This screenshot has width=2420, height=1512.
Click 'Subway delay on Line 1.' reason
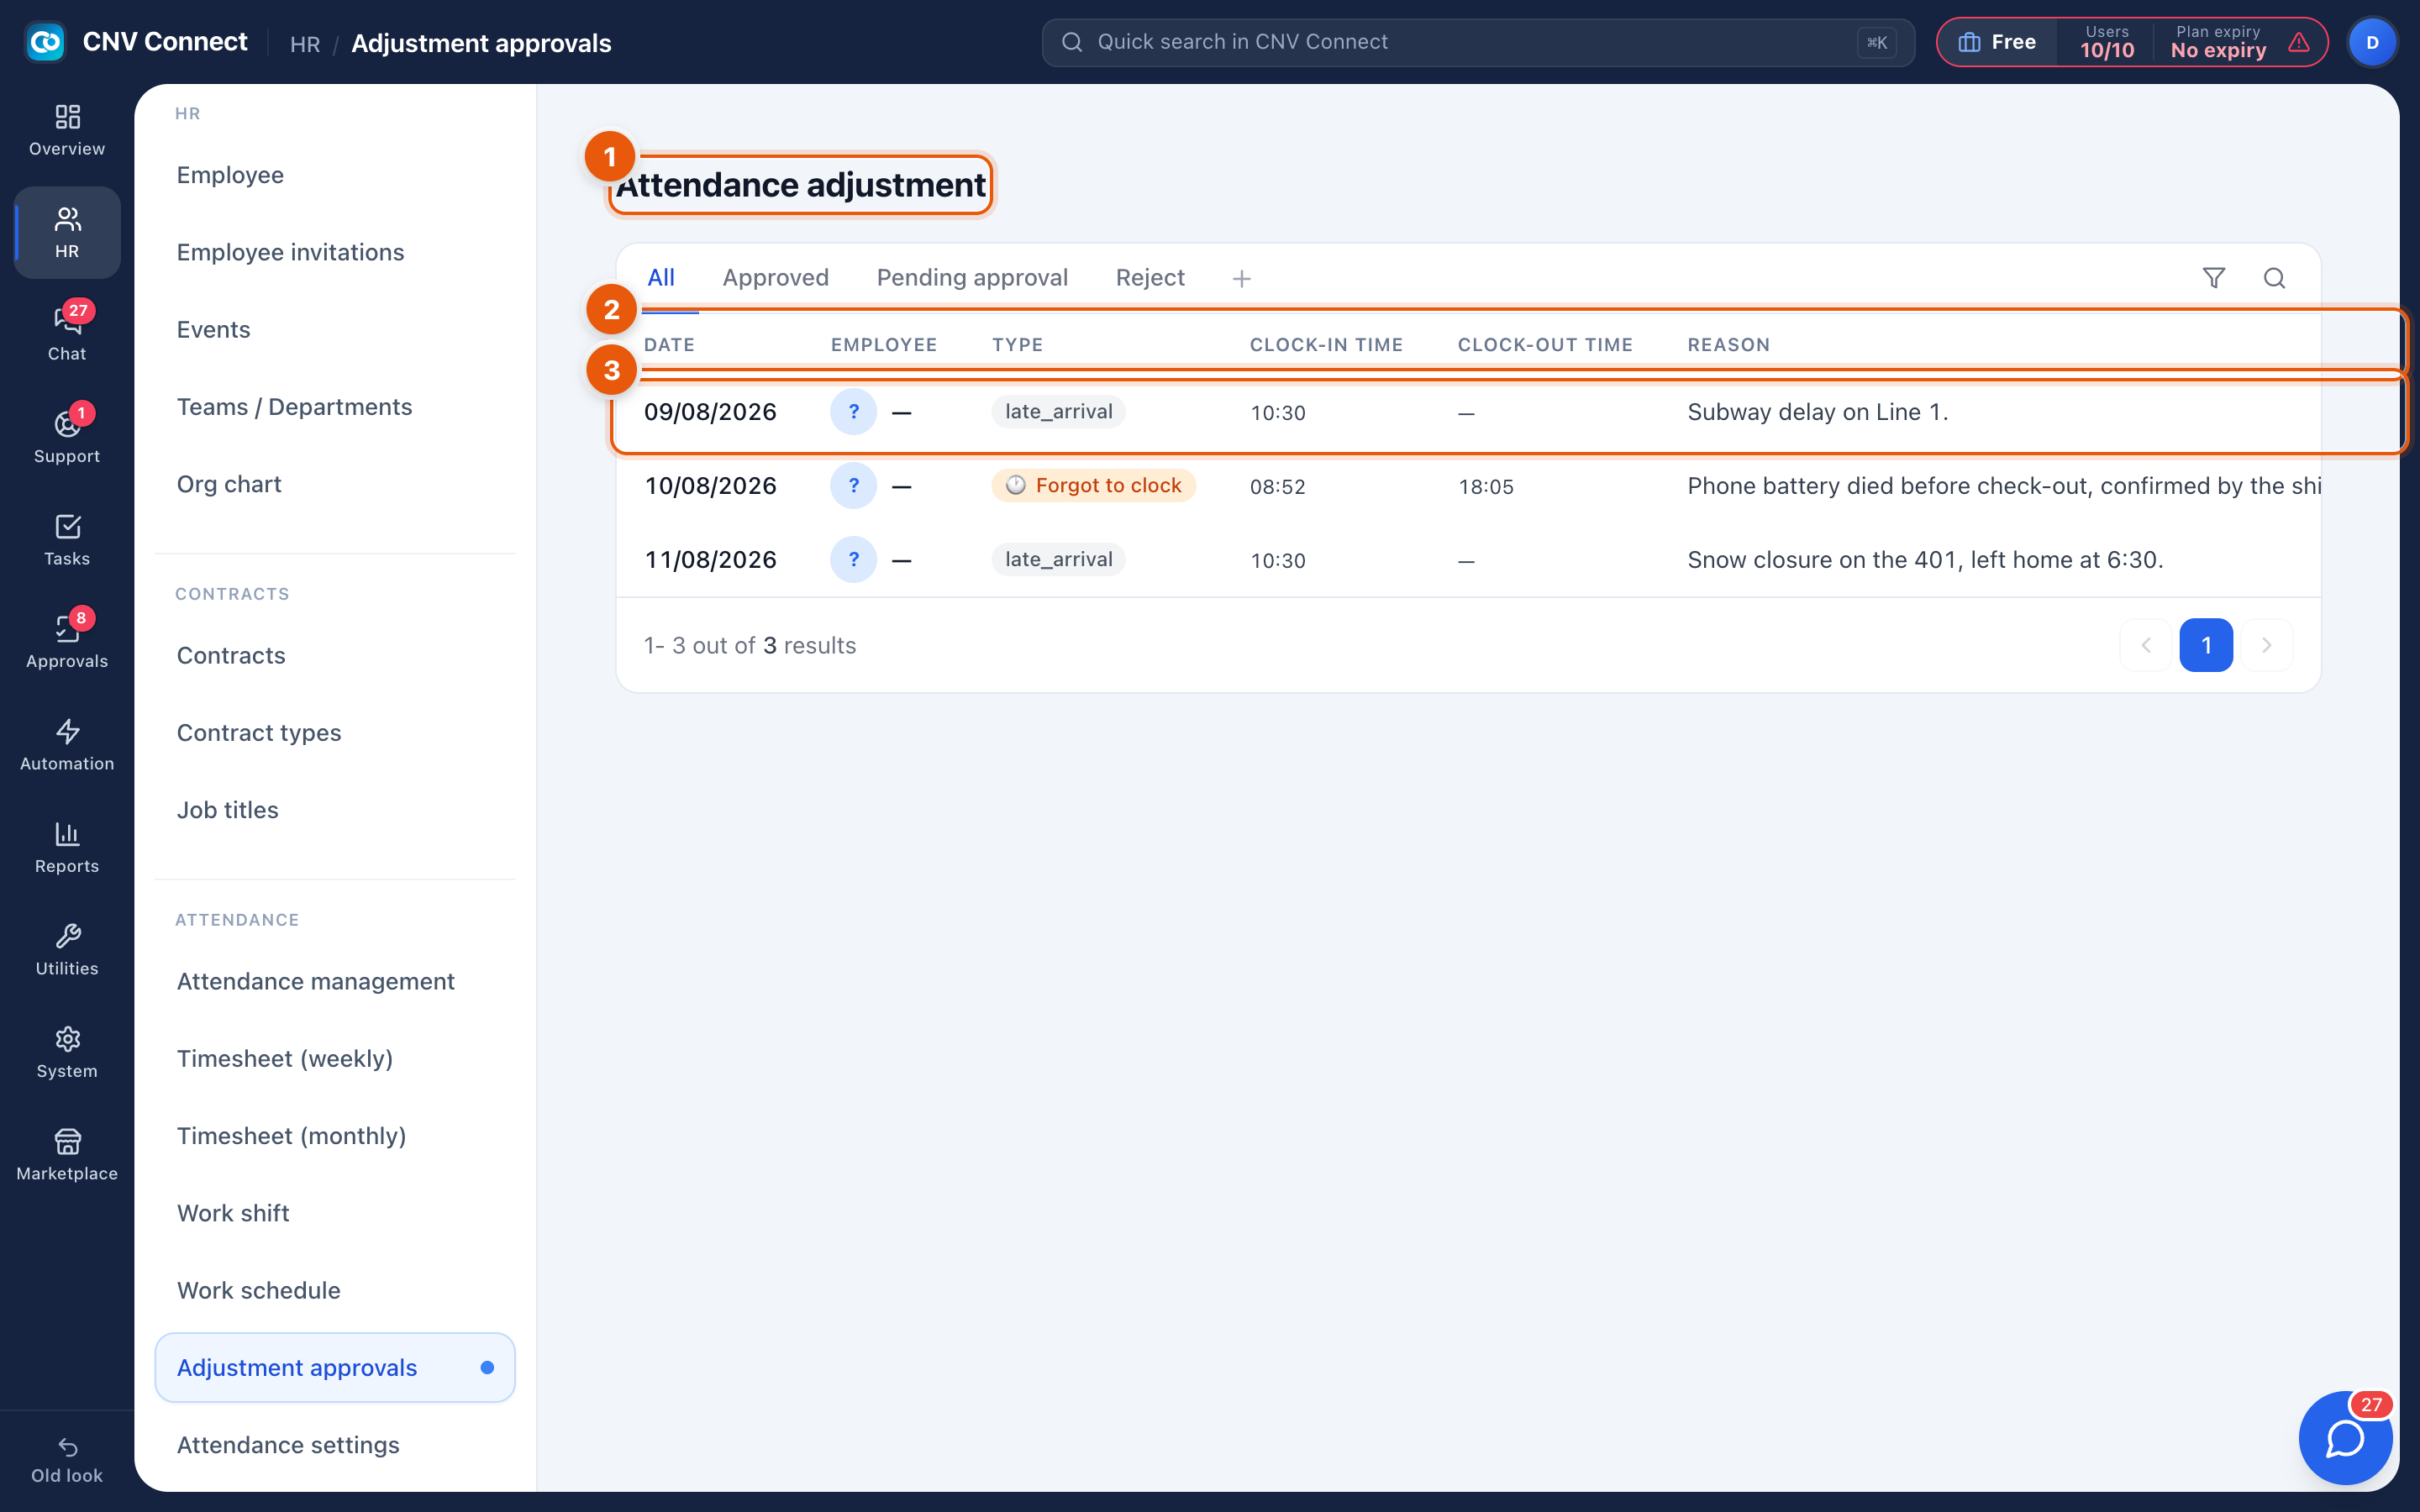pyautogui.click(x=1817, y=412)
